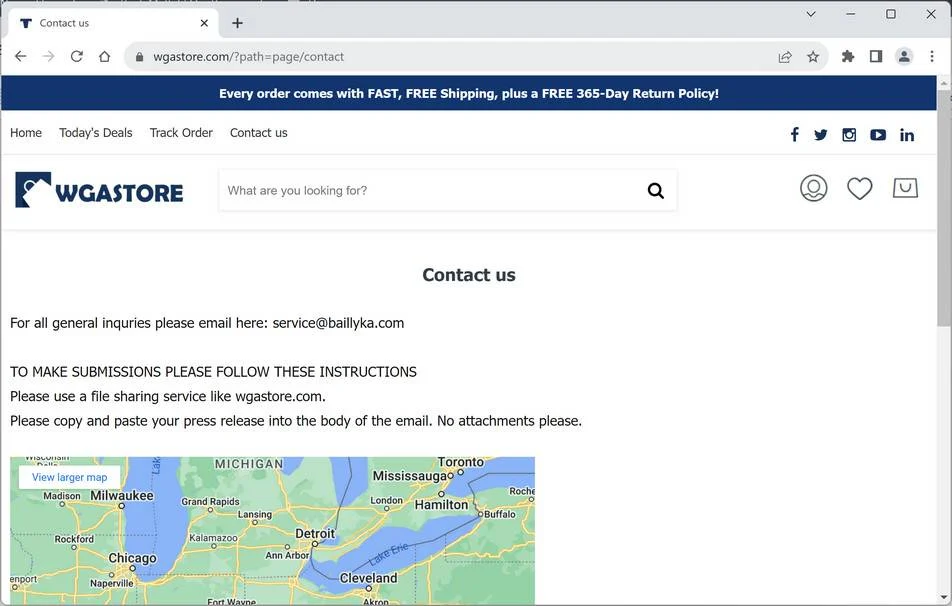Viewport: 952px width, 606px height.
Task: Open a new tab with the plus button
Action: pyautogui.click(x=237, y=23)
